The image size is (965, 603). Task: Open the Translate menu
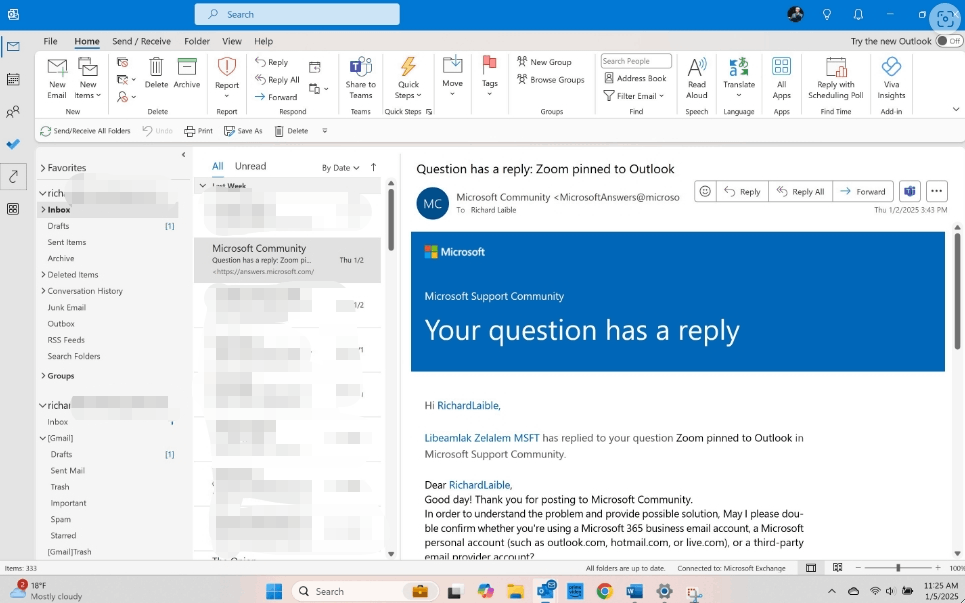(739, 78)
